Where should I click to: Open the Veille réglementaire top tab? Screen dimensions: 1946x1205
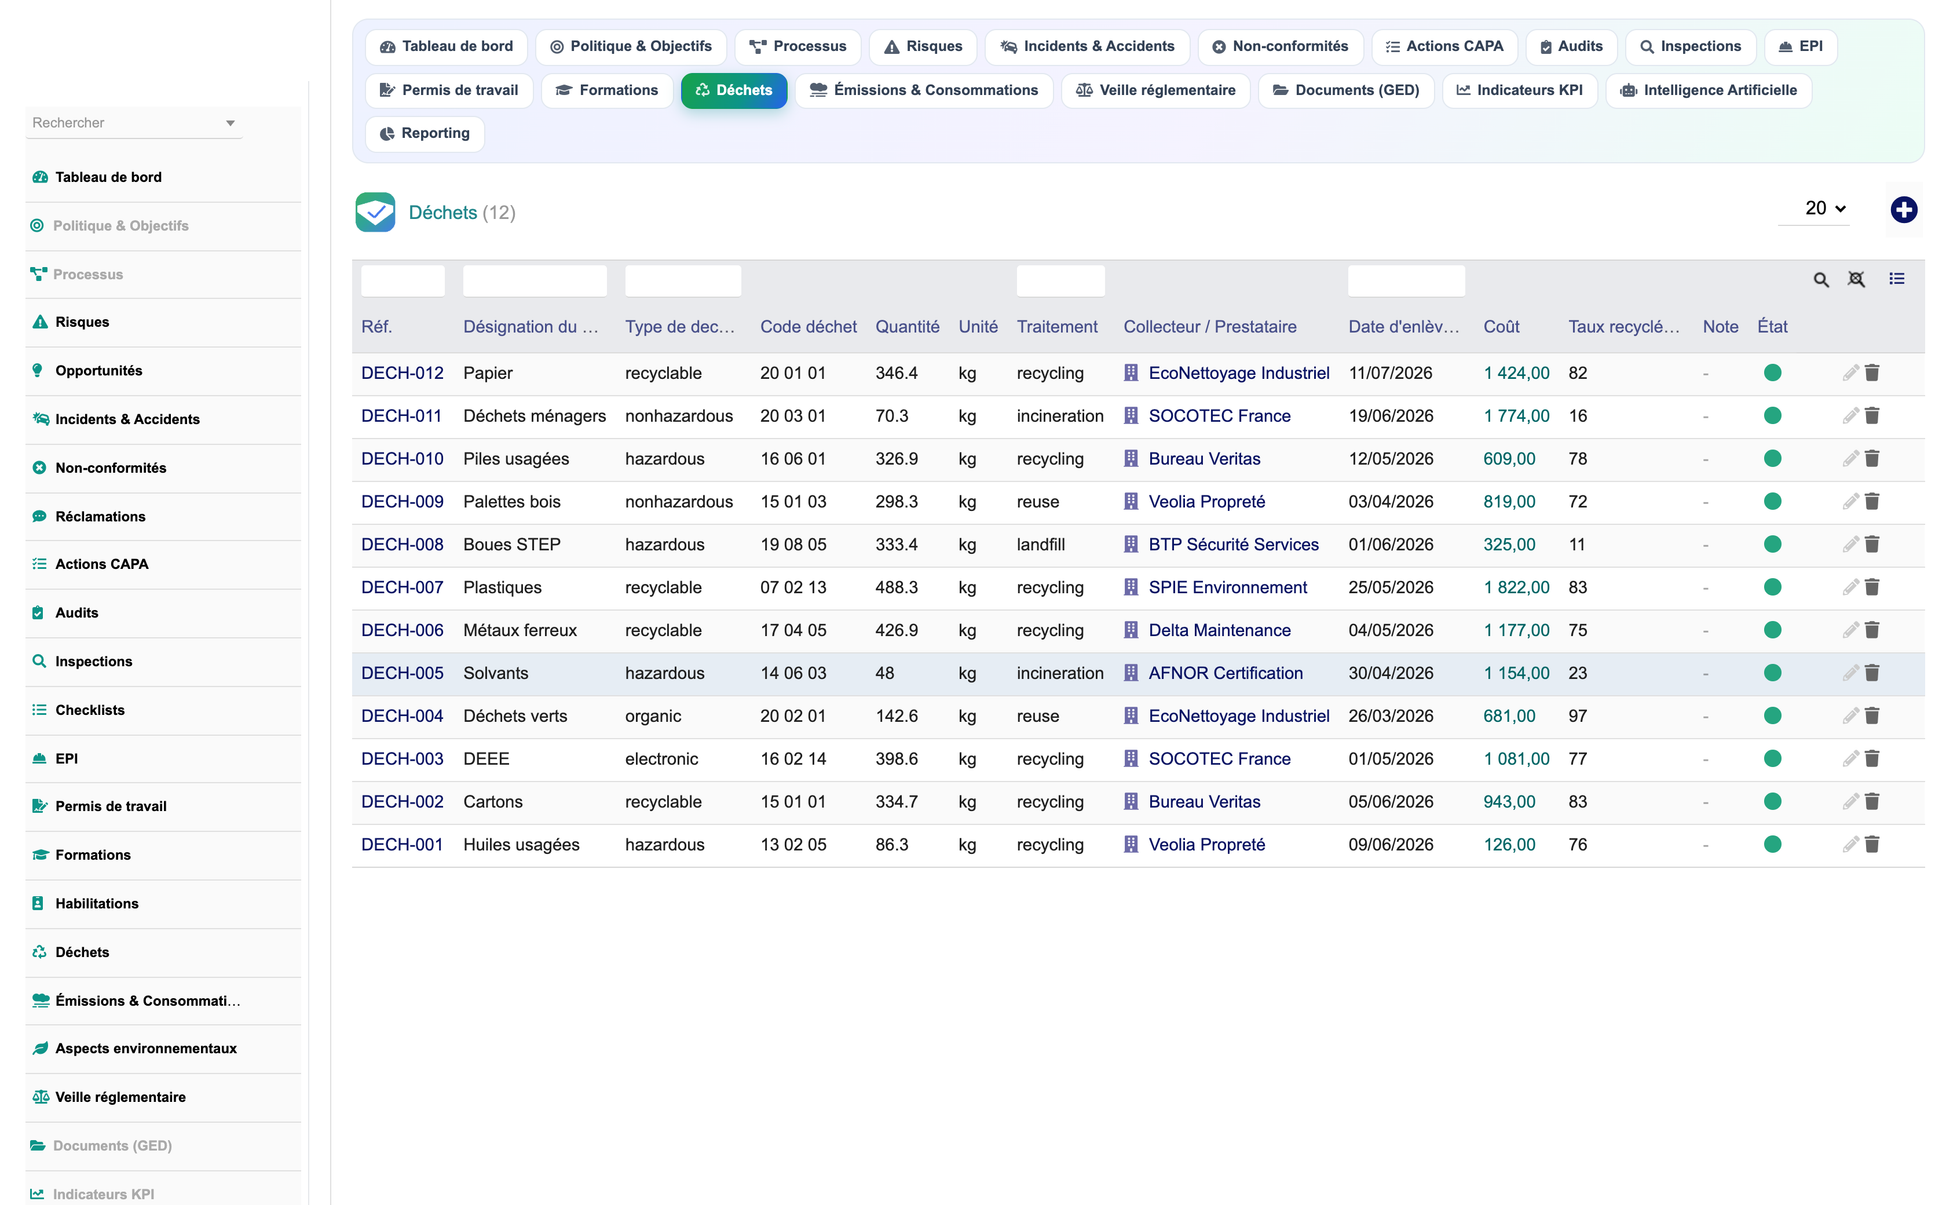coord(1155,91)
